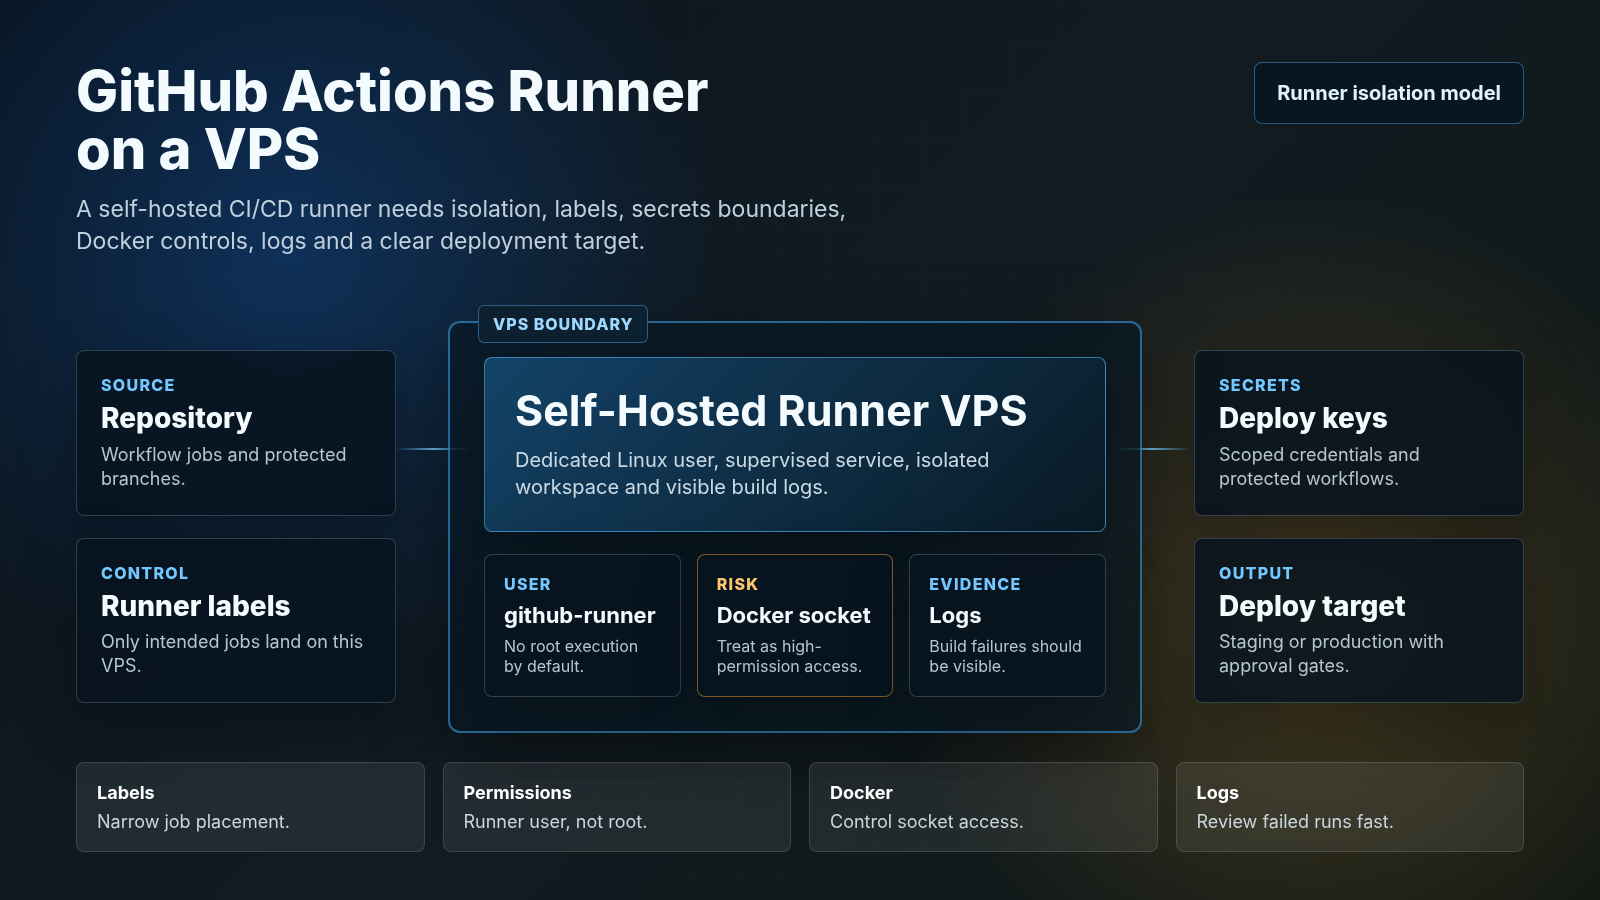This screenshot has width=1600, height=900.
Task: Click 'Only intended jobs land on this VPS.'
Action: click(x=232, y=653)
